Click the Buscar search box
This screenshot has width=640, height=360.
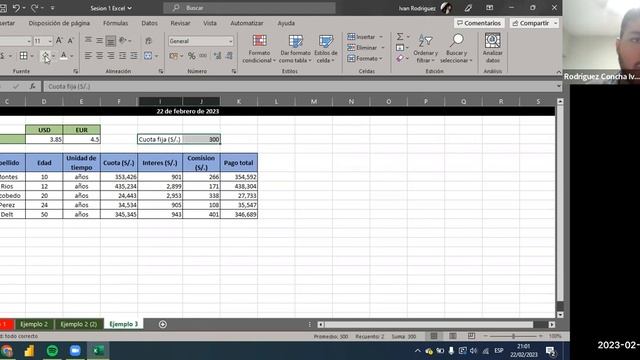point(249,8)
